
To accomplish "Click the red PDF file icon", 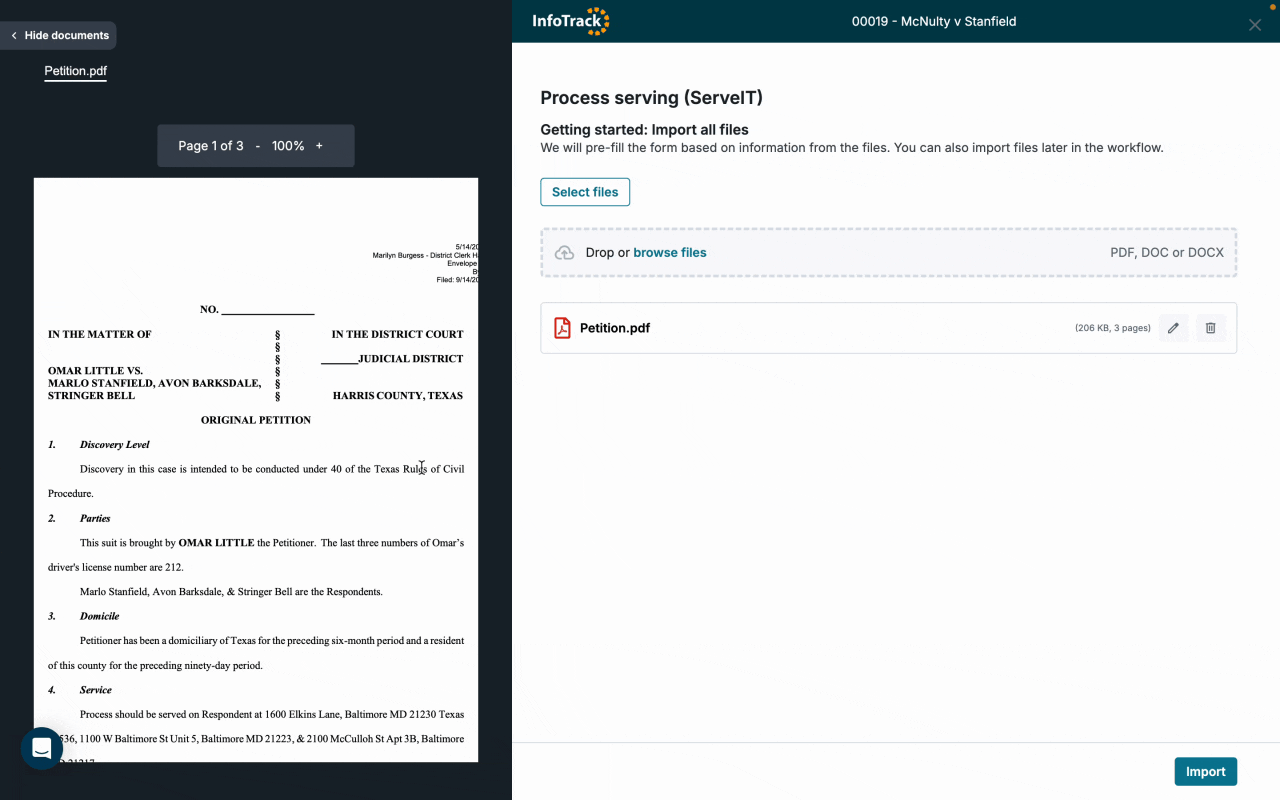I will [x=562, y=328].
